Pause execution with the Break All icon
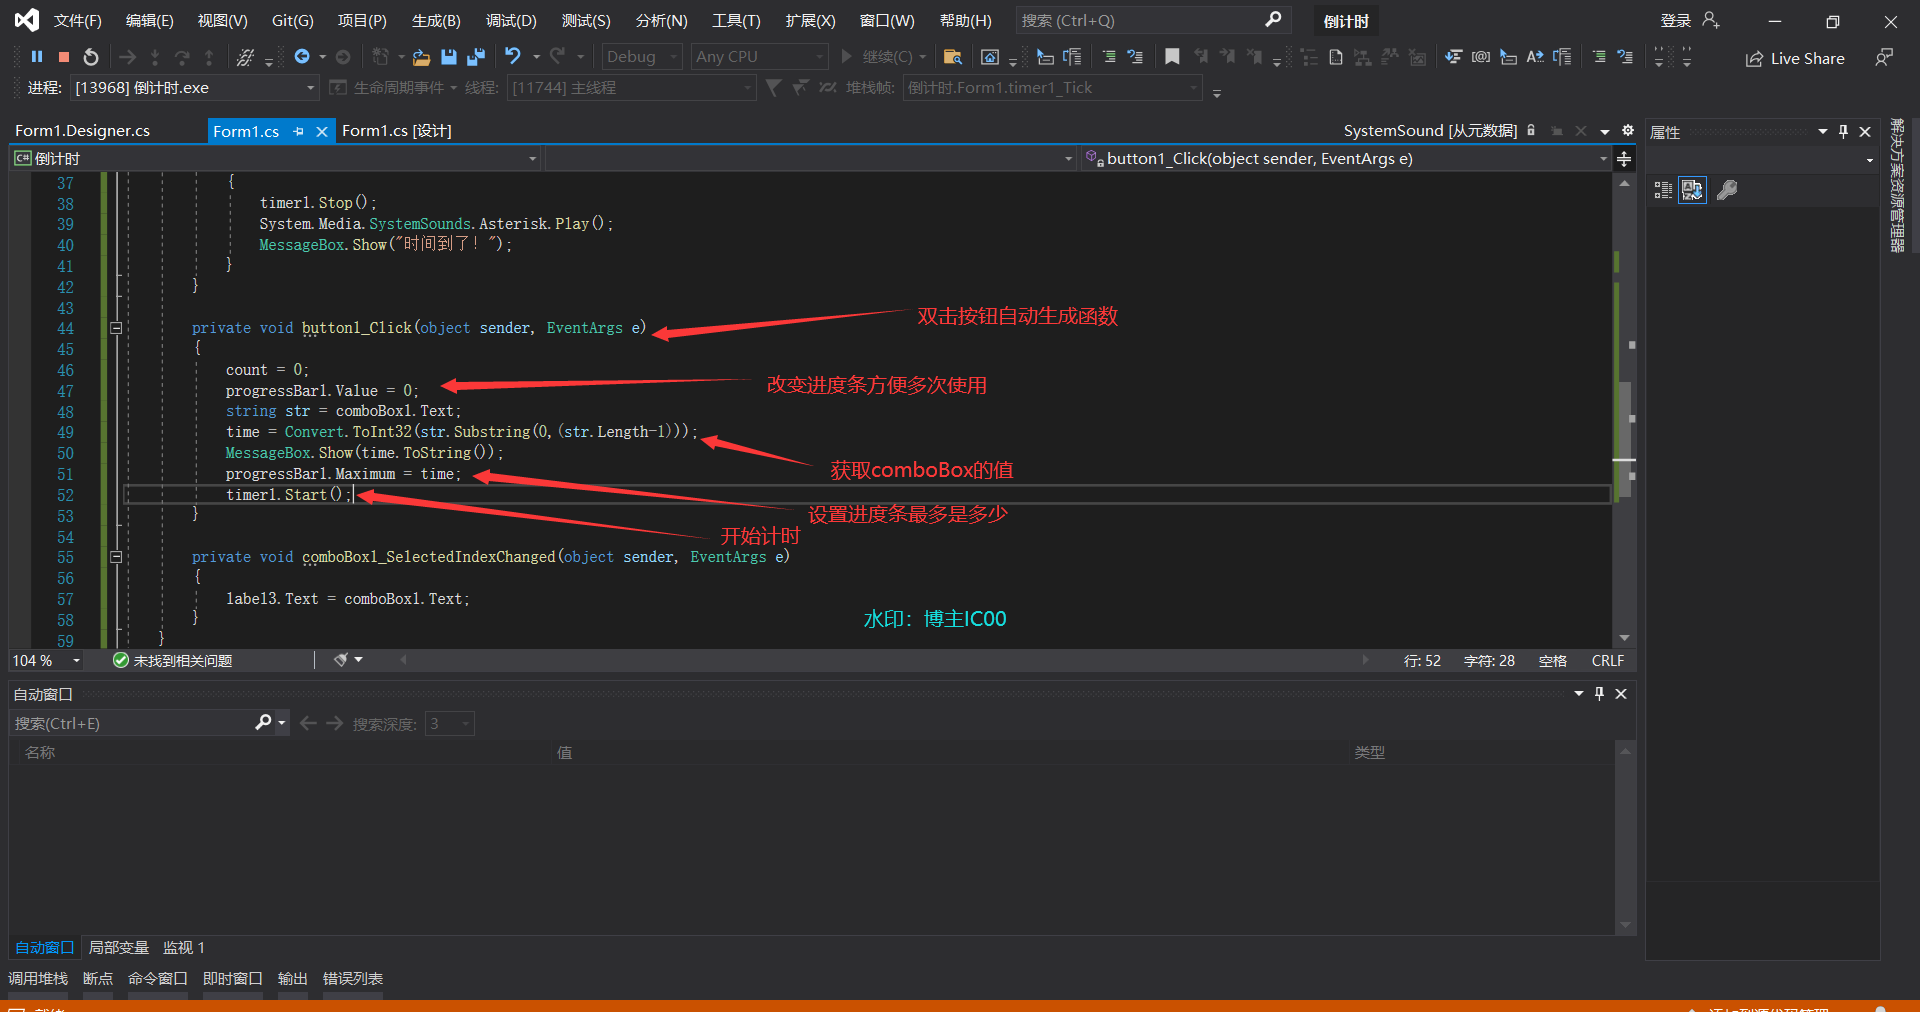The height and width of the screenshot is (1012, 1920). (x=38, y=56)
